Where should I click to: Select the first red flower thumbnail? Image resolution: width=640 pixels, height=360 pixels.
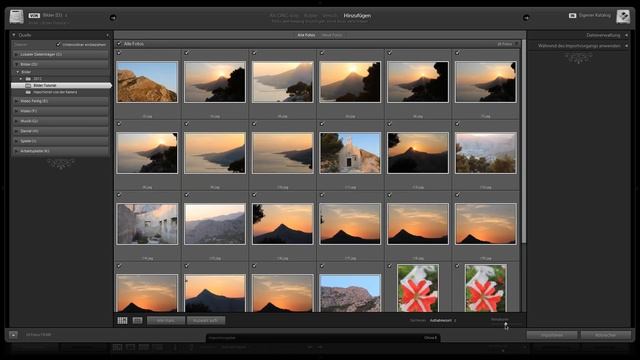coord(418,288)
